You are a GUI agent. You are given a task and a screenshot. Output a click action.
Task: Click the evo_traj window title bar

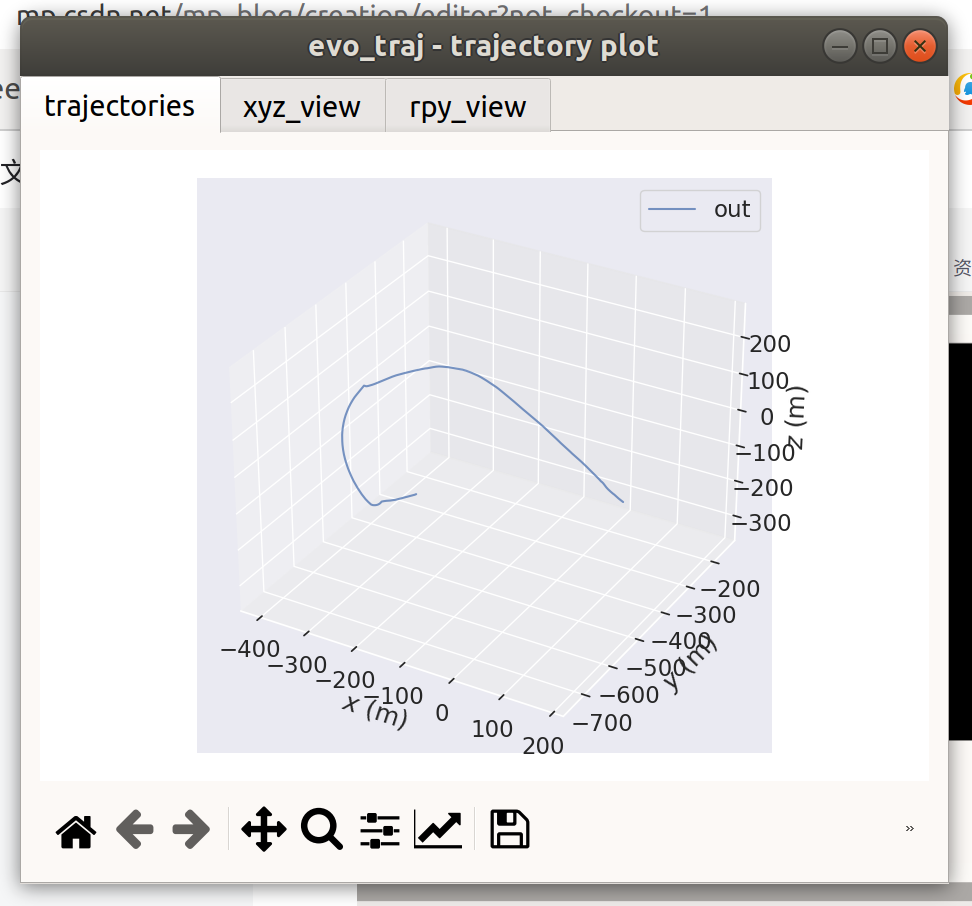tap(484, 46)
